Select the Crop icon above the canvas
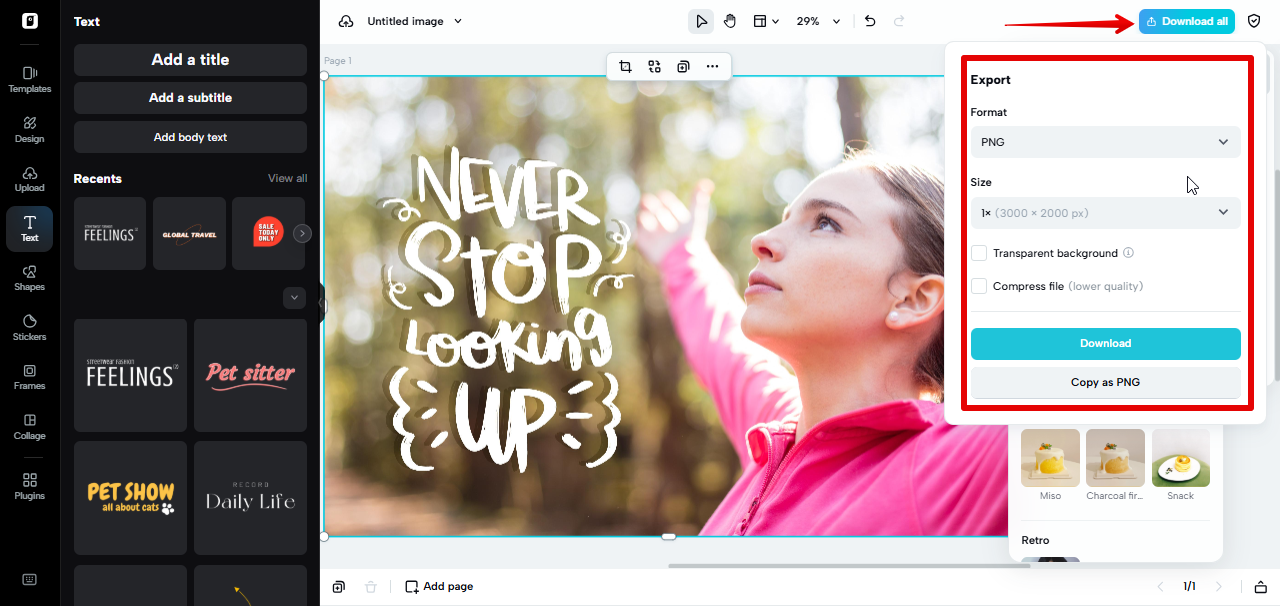1280x606 pixels. click(x=625, y=66)
